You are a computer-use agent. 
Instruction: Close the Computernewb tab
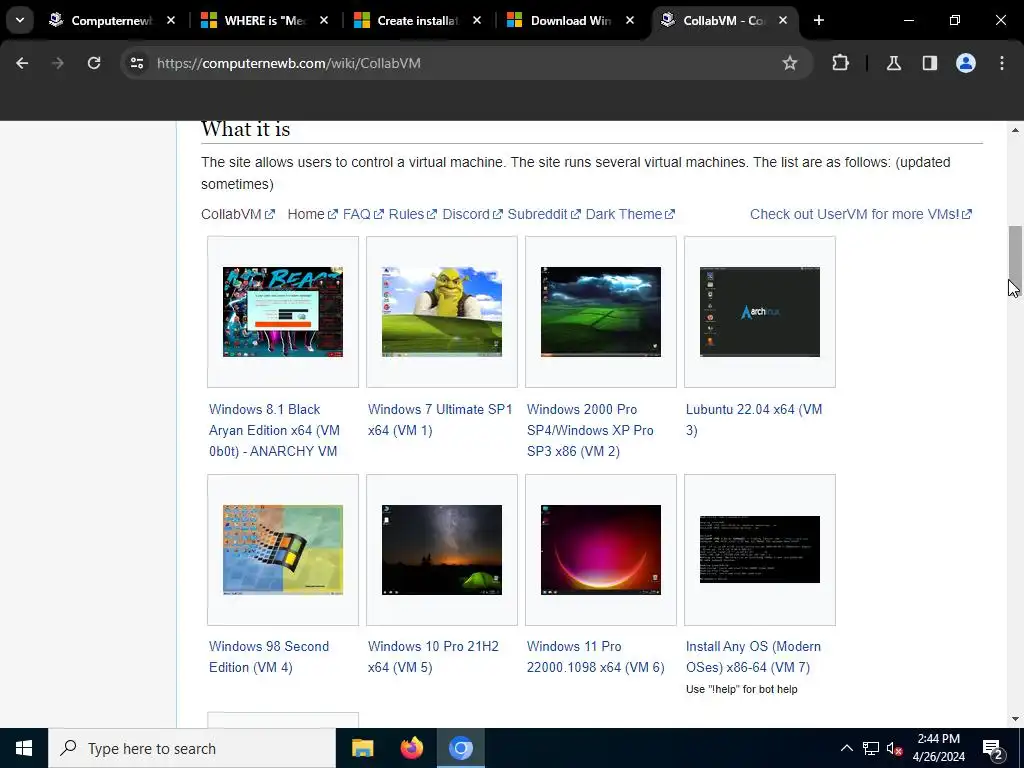pos(171,20)
